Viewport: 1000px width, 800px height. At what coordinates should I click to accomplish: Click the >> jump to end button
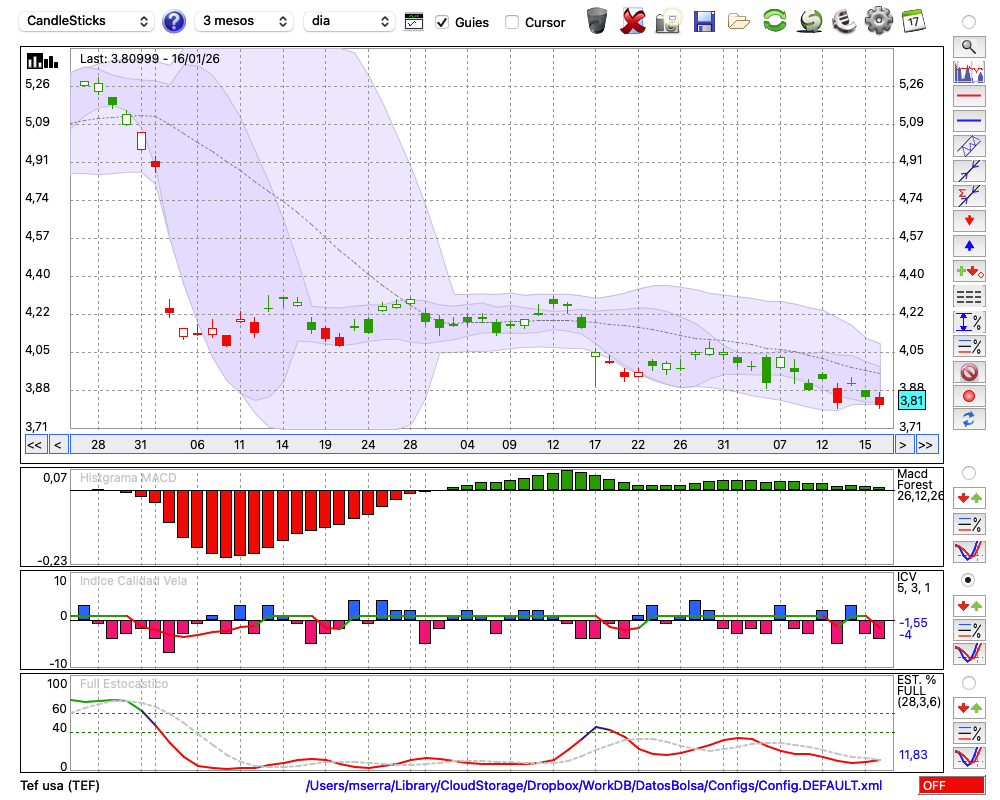[926, 445]
